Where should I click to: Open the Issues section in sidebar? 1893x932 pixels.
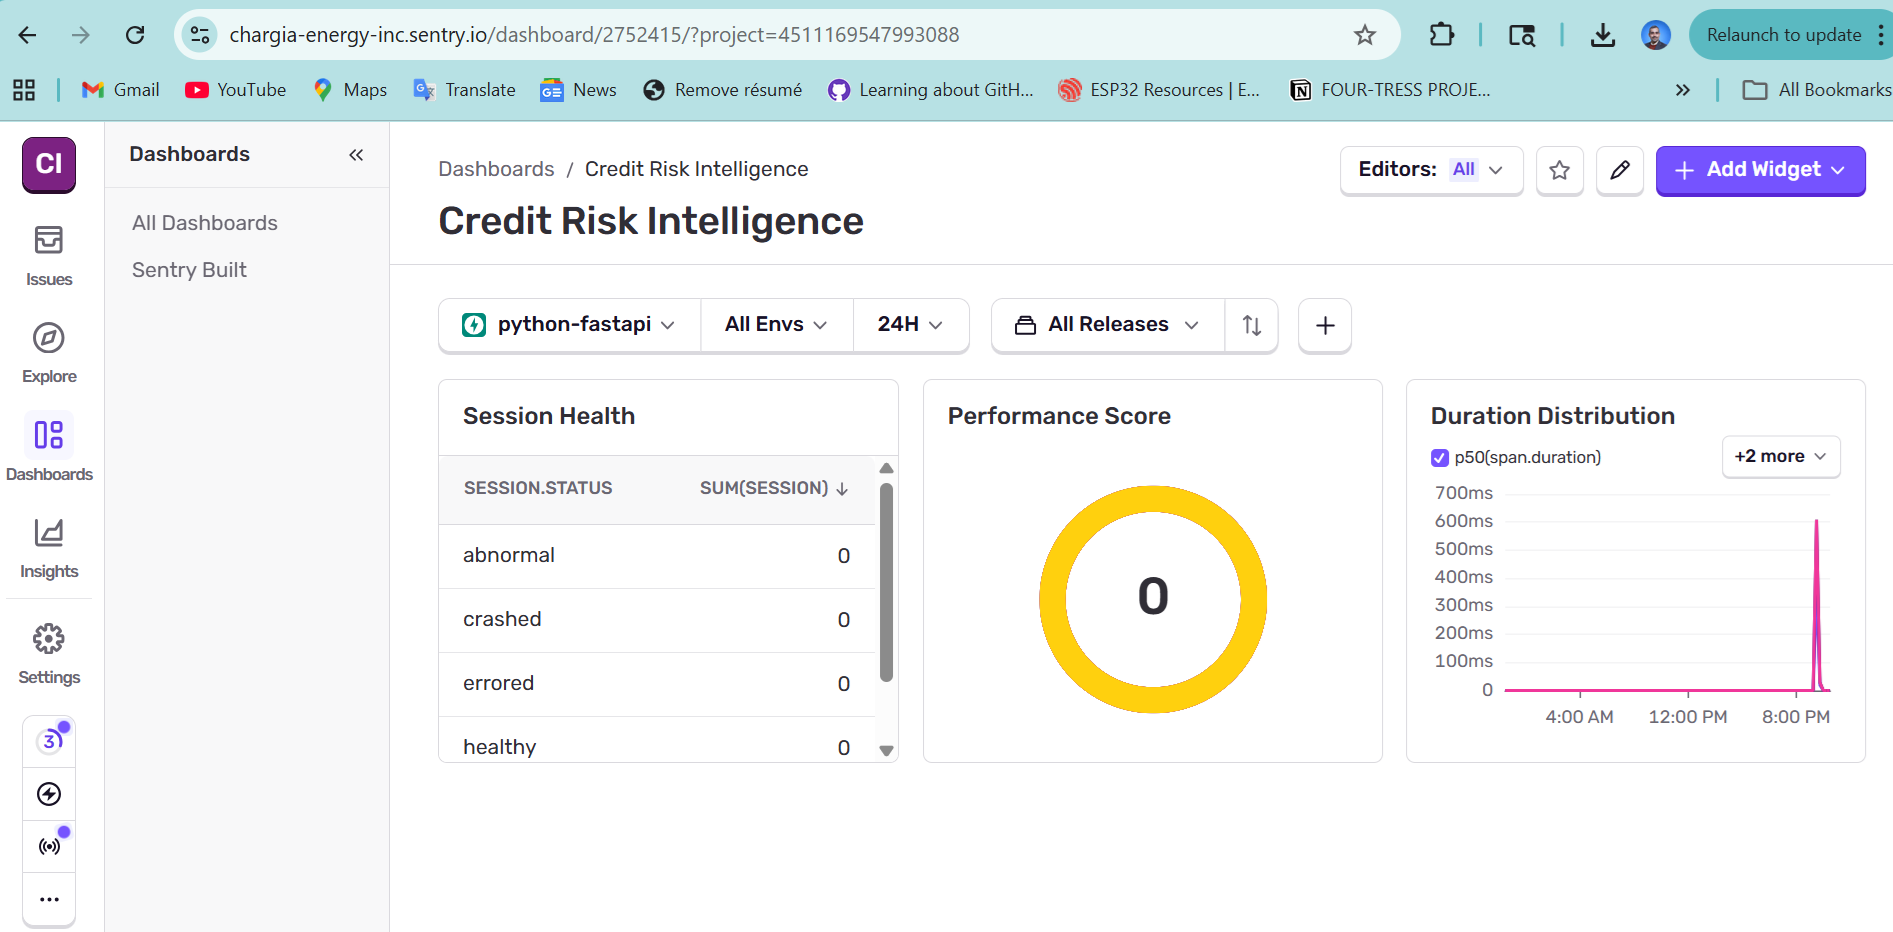click(x=48, y=254)
